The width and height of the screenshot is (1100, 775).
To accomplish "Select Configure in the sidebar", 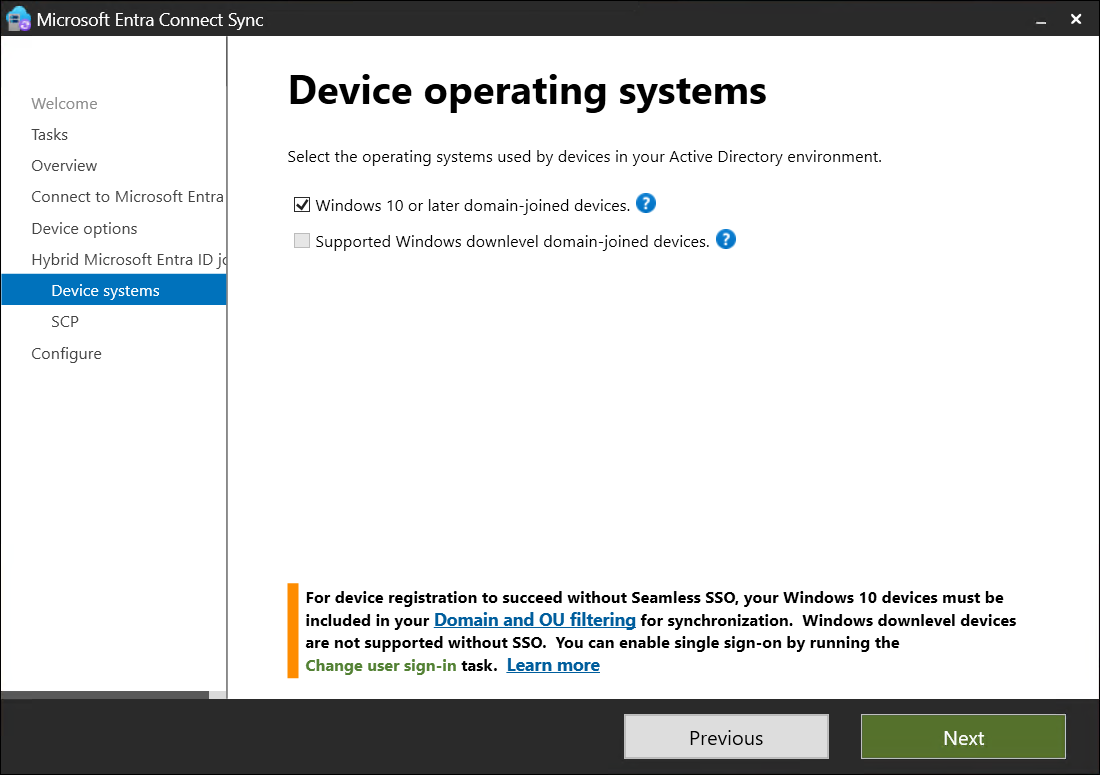I will [x=66, y=353].
